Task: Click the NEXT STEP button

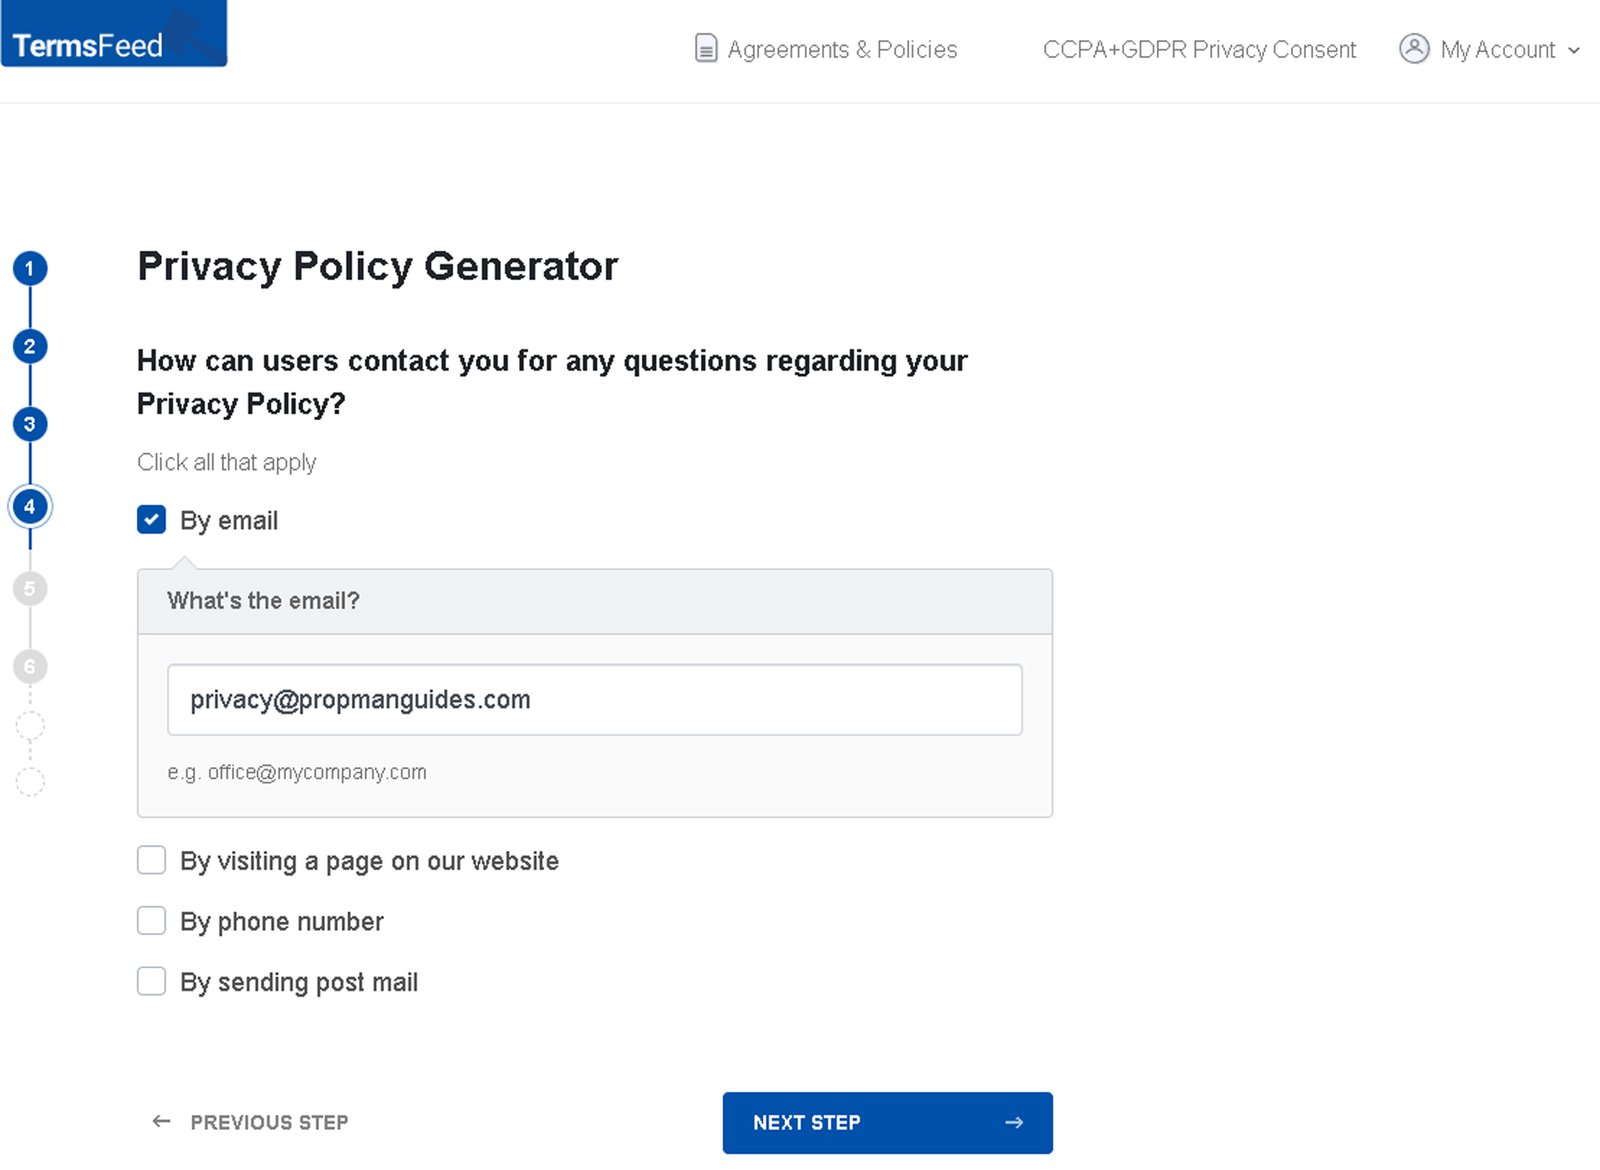Action: 888,1123
